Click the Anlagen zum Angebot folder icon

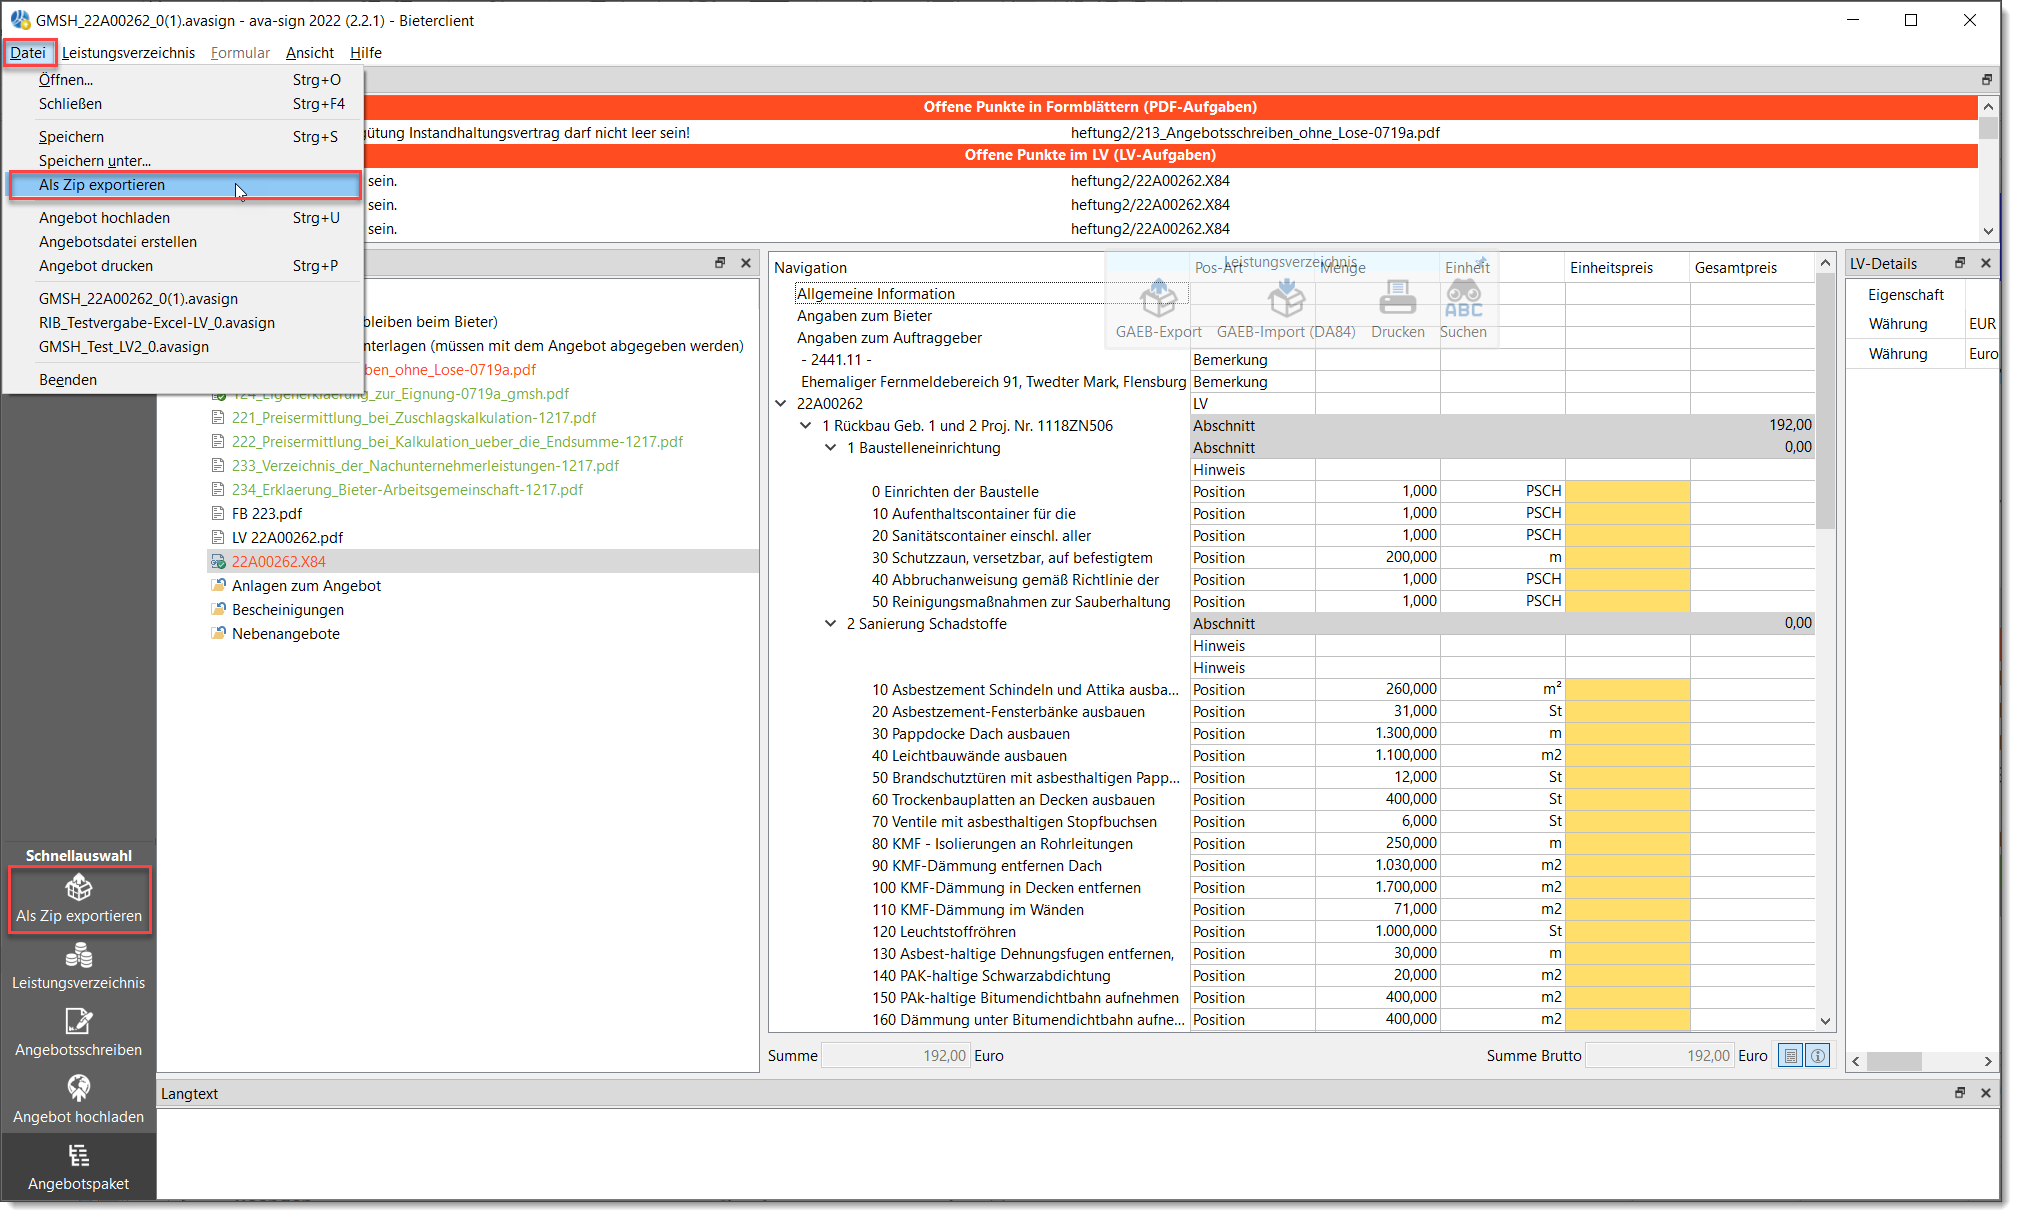click(218, 586)
